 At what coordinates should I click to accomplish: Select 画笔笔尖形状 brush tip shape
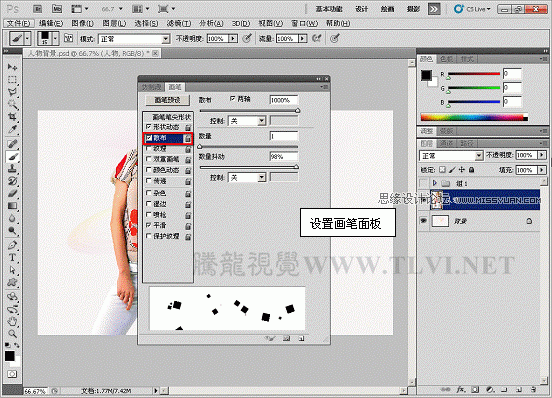(x=171, y=116)
